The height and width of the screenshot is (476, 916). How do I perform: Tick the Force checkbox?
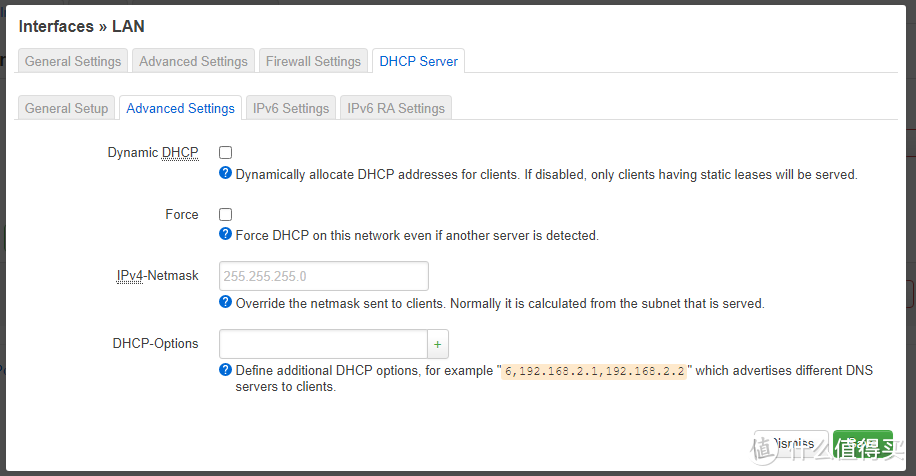(x=226, y=215)
